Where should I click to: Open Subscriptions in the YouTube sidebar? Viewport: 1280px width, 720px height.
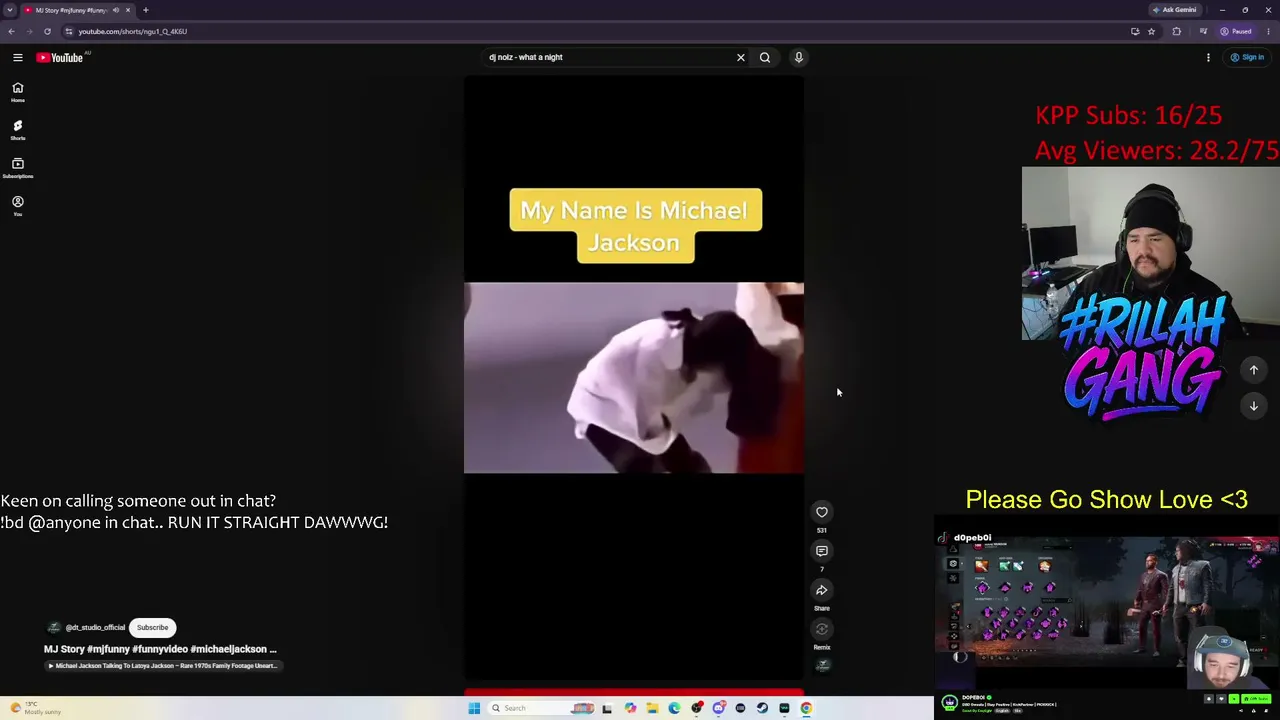[17, 168]
